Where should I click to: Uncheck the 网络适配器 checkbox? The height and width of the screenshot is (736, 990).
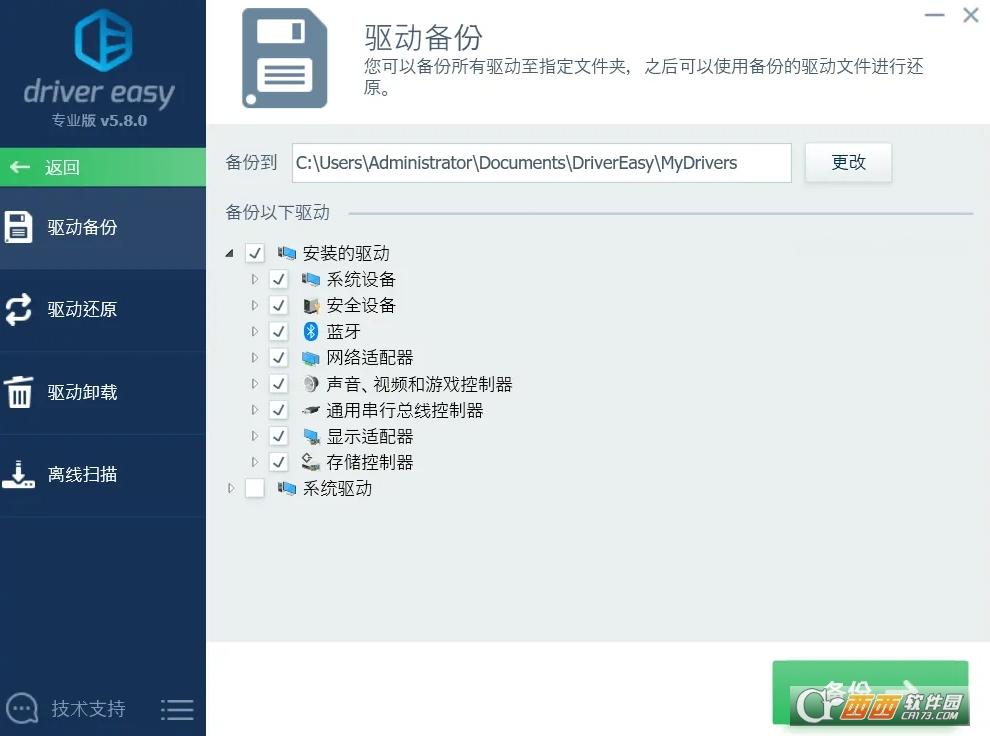point(278,358)
